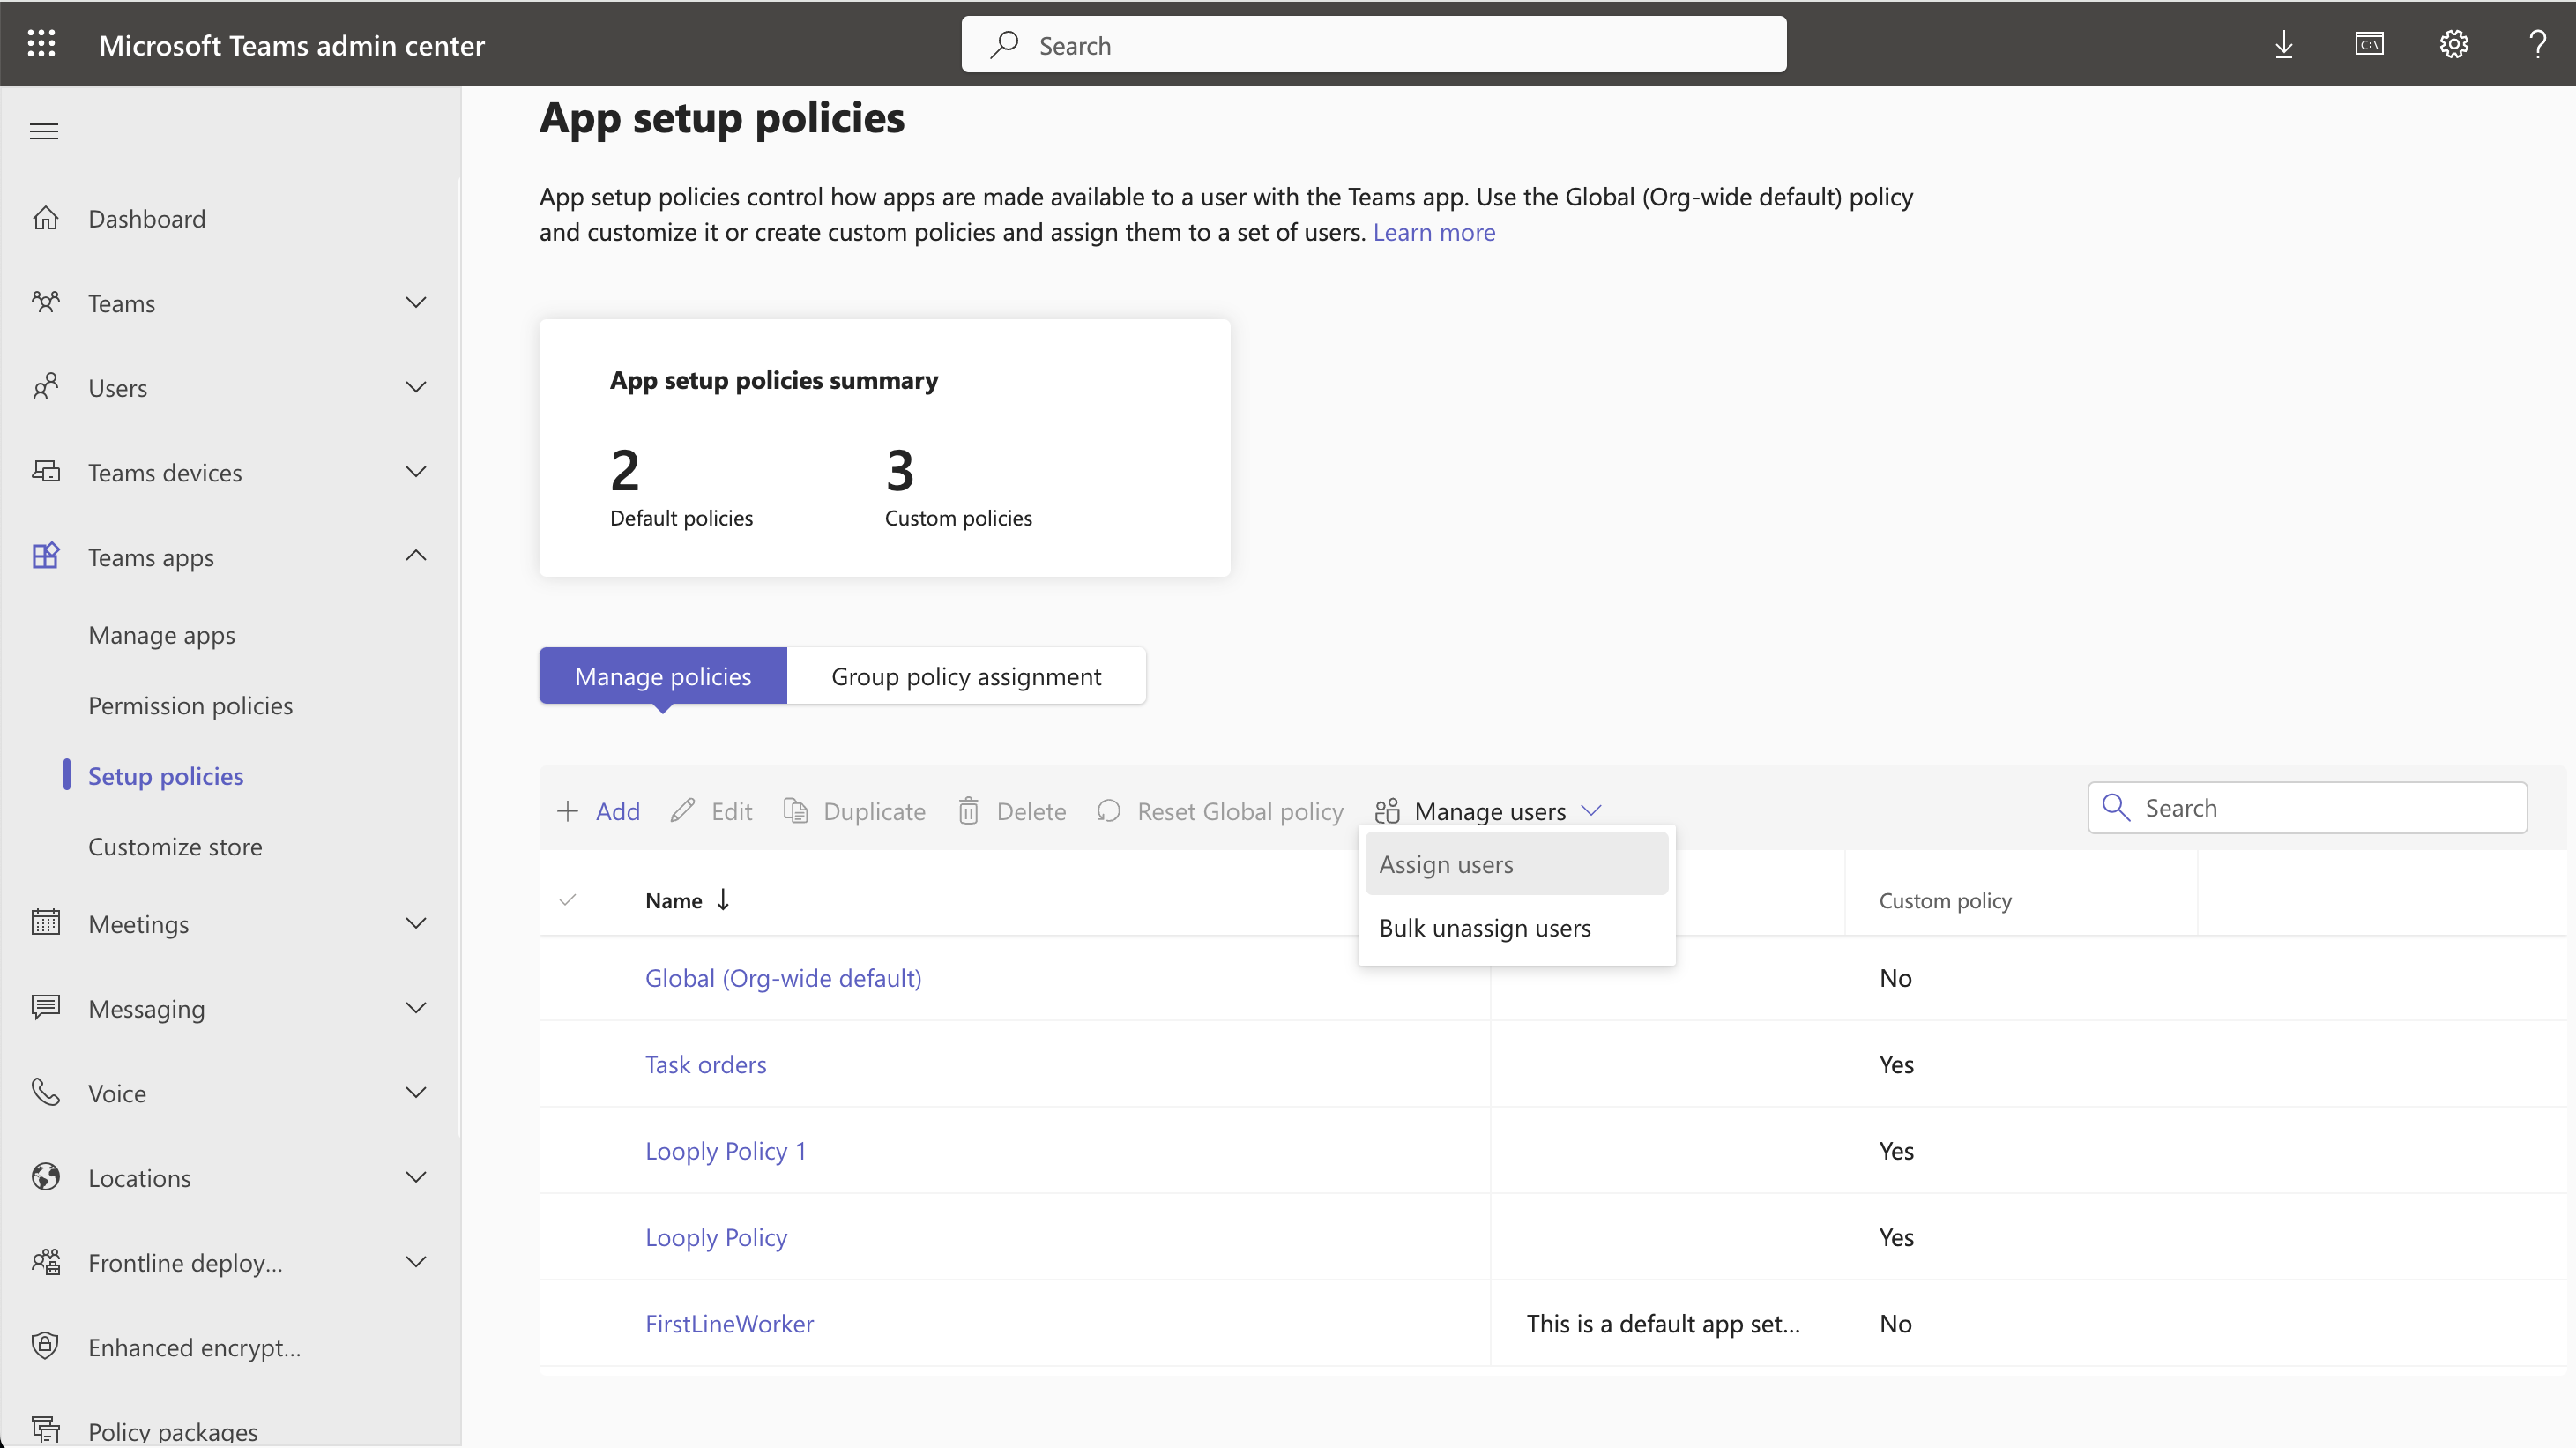Choose Bulk unassign users option

coord(1484,928)
